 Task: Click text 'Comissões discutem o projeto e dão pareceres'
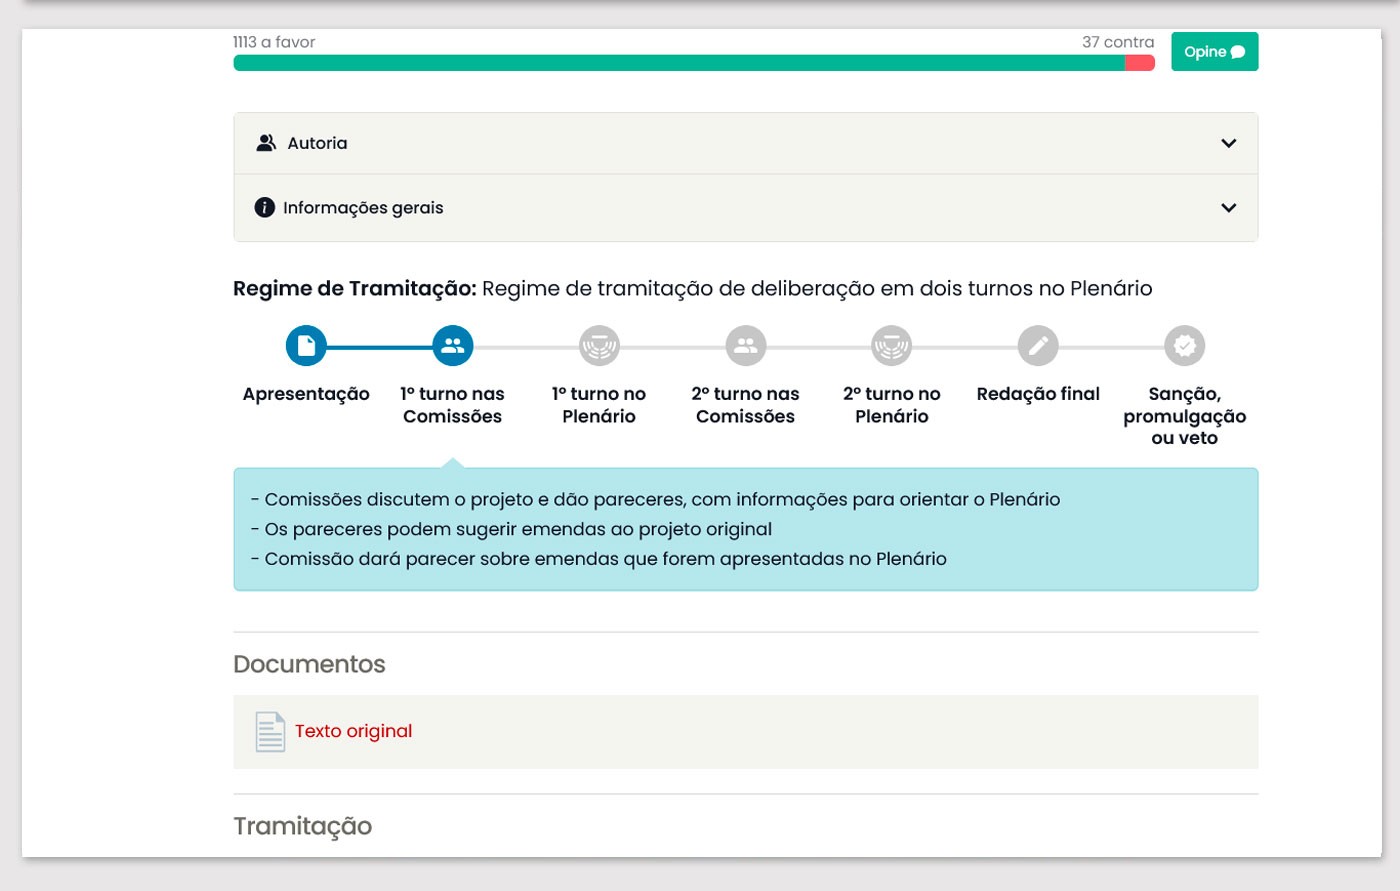[x=475, y=499]
